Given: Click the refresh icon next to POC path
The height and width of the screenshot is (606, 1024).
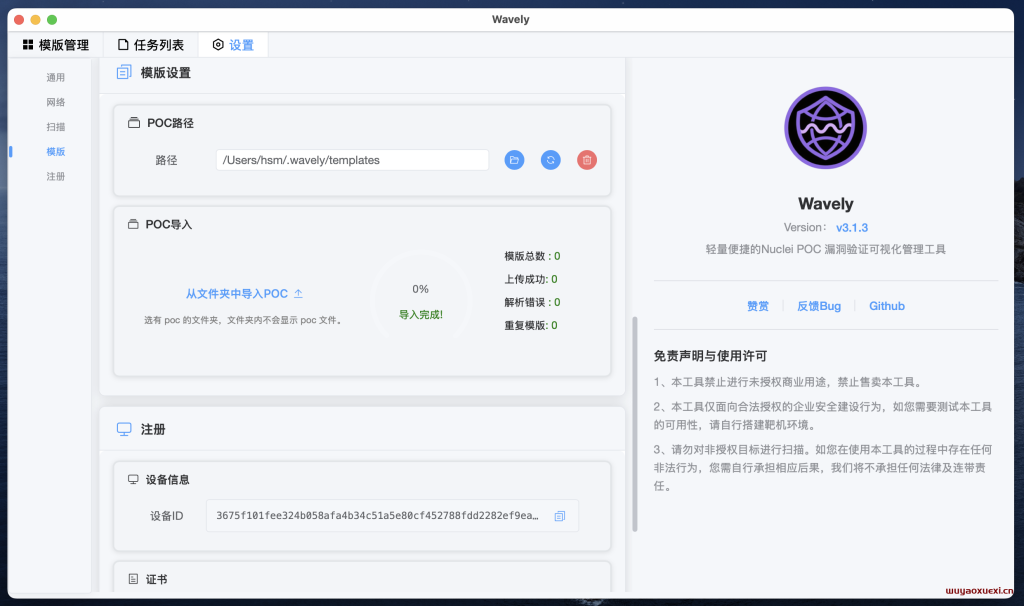Looking at the screenshot, I should pos(551,160).
